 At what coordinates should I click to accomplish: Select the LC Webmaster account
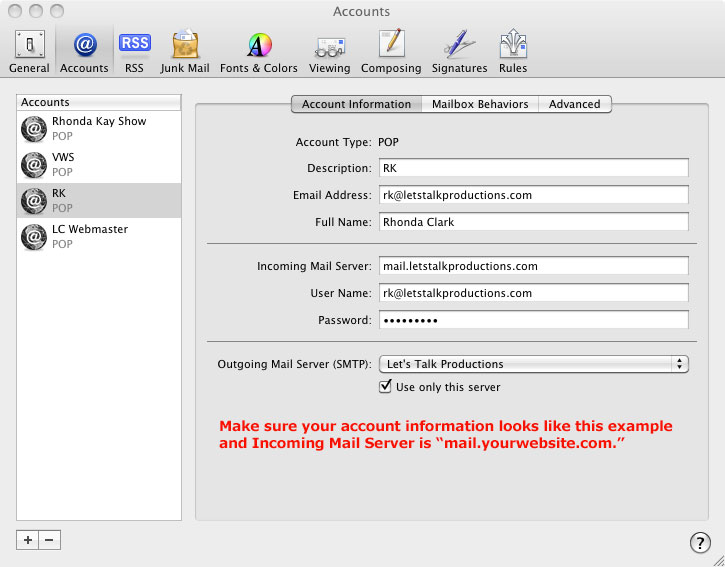(x=99, y=236)
